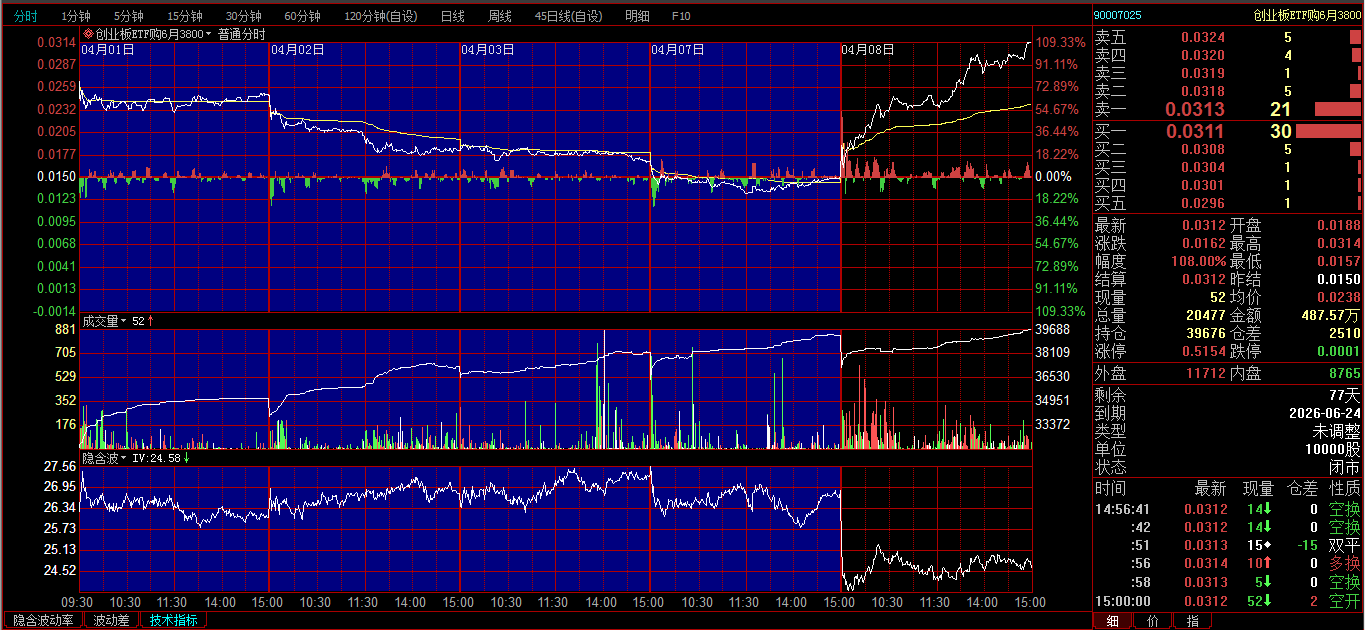The width and height of the screenshot is (1365, 630).
Task: Toggle the 价 price distribution tab
Action: [x=1152, y=621]
